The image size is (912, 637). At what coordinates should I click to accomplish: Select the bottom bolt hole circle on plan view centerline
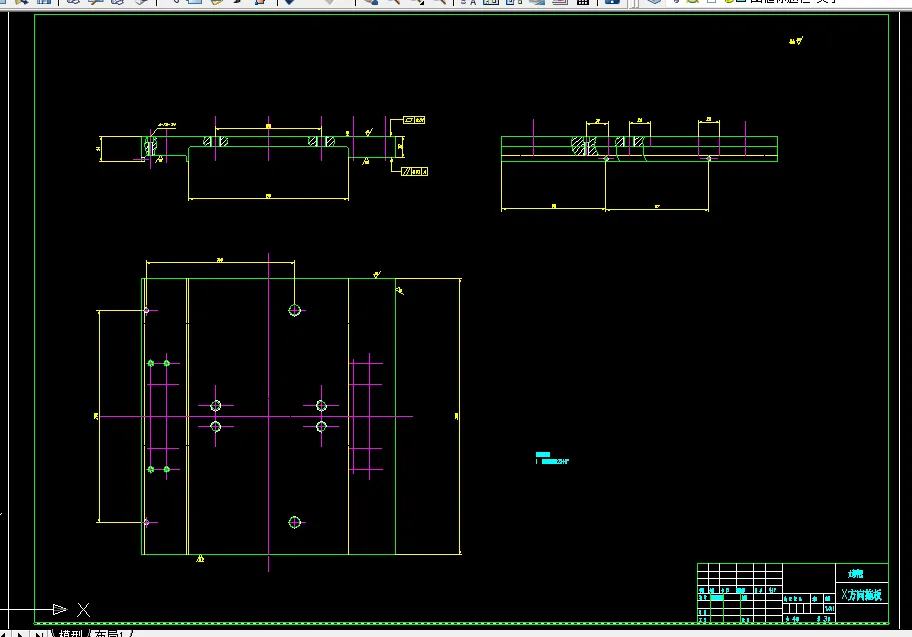click(x=294, y=522)
